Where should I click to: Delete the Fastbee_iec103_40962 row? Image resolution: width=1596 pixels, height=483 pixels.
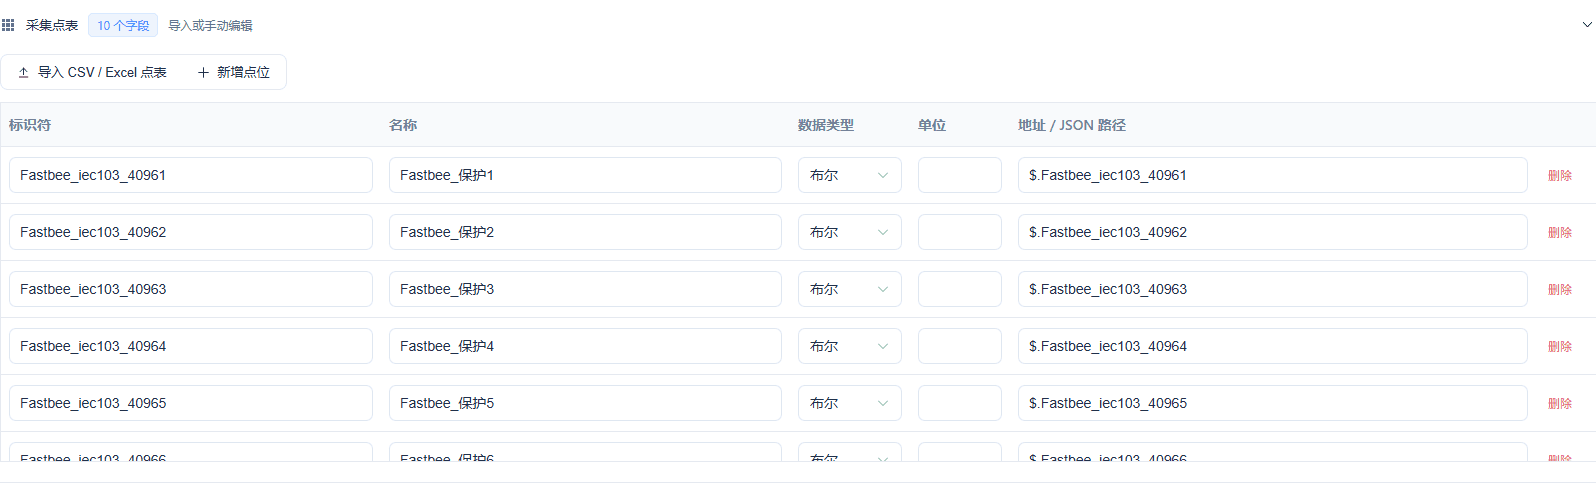click(1560, 232)
